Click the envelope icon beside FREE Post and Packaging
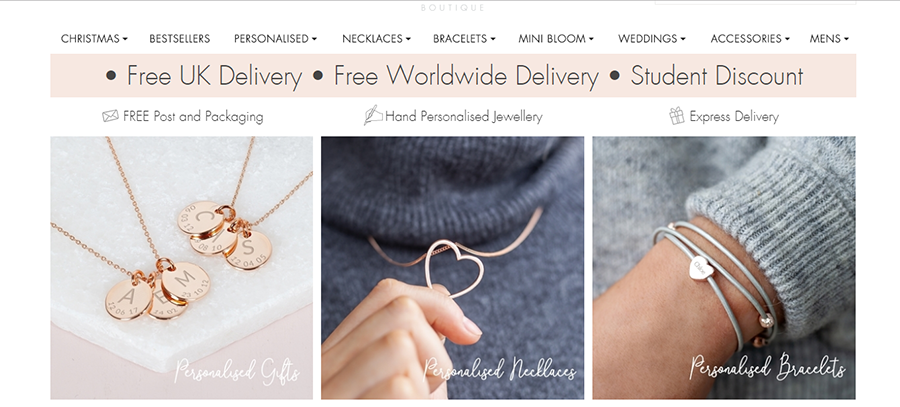The width and height of the screenshot is (900, 407). coord(110,117)
